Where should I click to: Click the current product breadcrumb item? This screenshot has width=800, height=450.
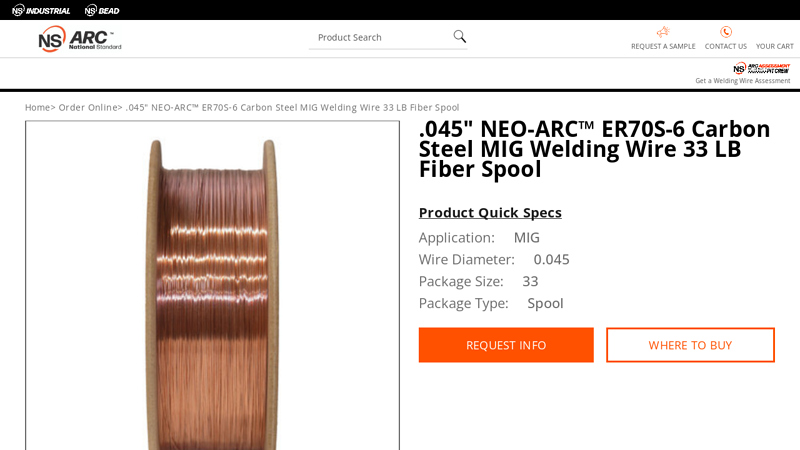point(292,107)
